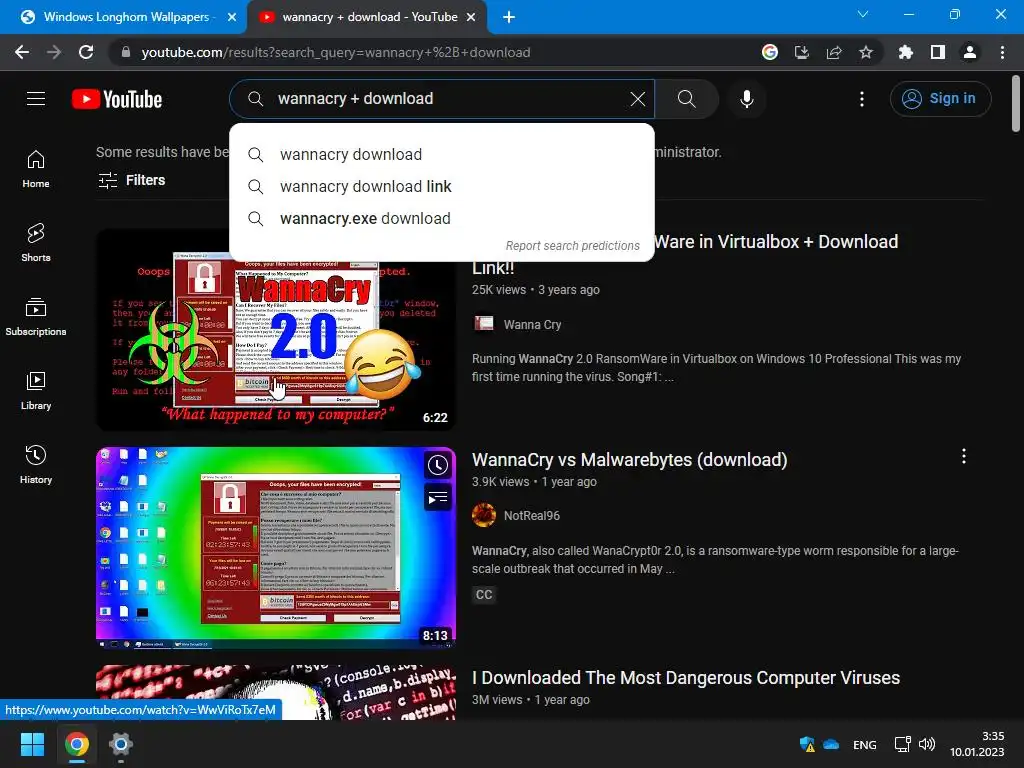Go back in Chrome
This screenshot has height=768, width=1024.
point(22,52)
